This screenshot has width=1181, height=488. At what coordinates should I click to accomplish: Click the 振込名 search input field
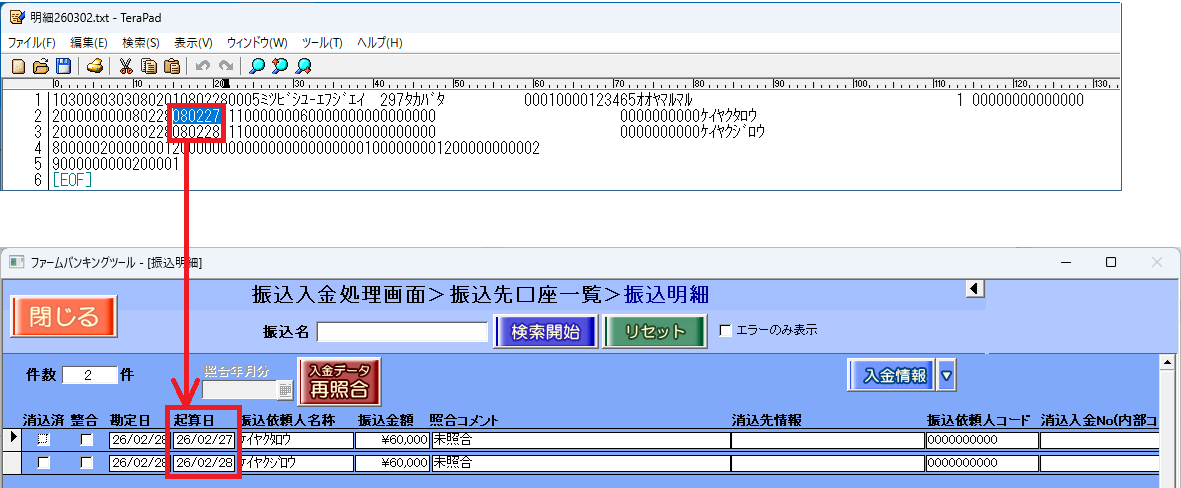click(x=402, y=332)
